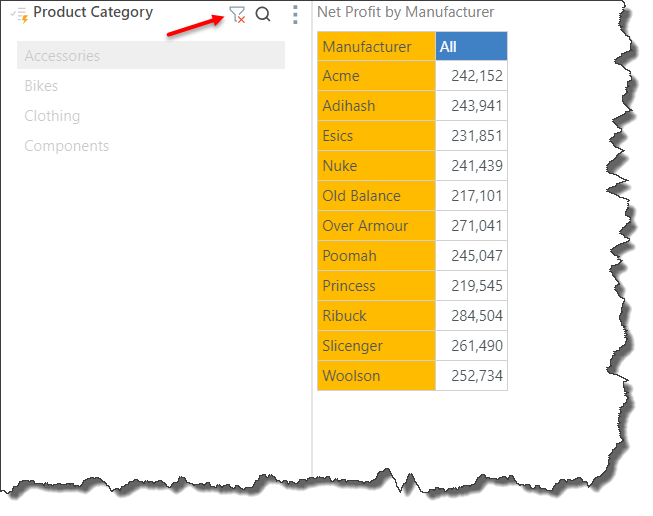Click the value 284,504 for Ribuck
The width and height of the screenshot is (653, 516).
(471, 316)
